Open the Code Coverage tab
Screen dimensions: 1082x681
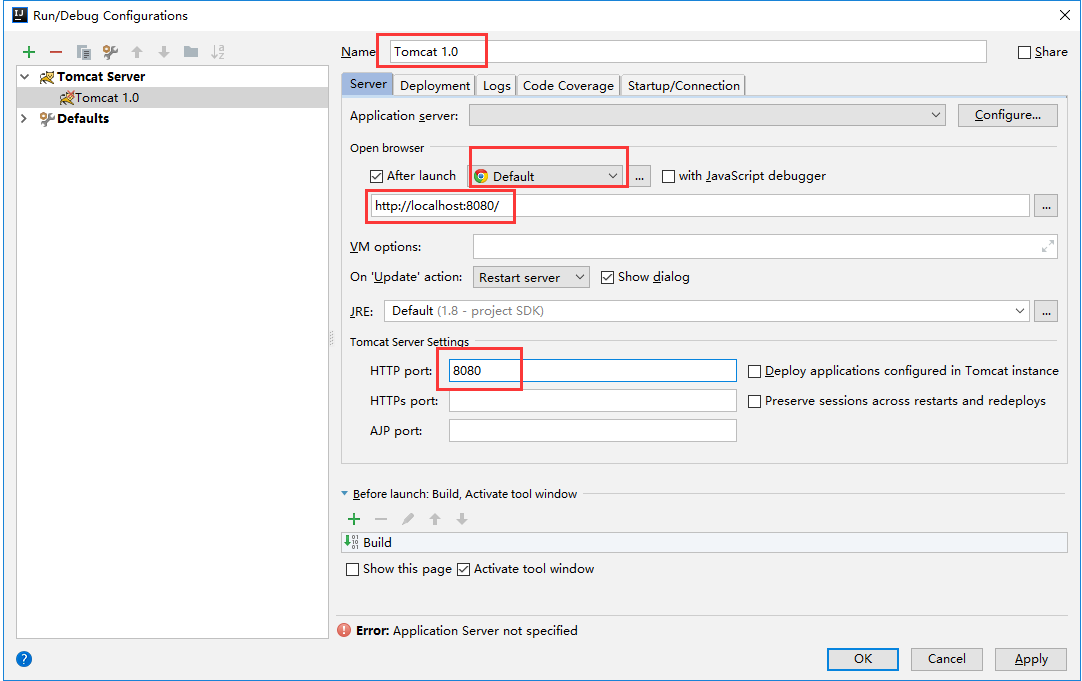pyautogui.click(x=568, y=86)
